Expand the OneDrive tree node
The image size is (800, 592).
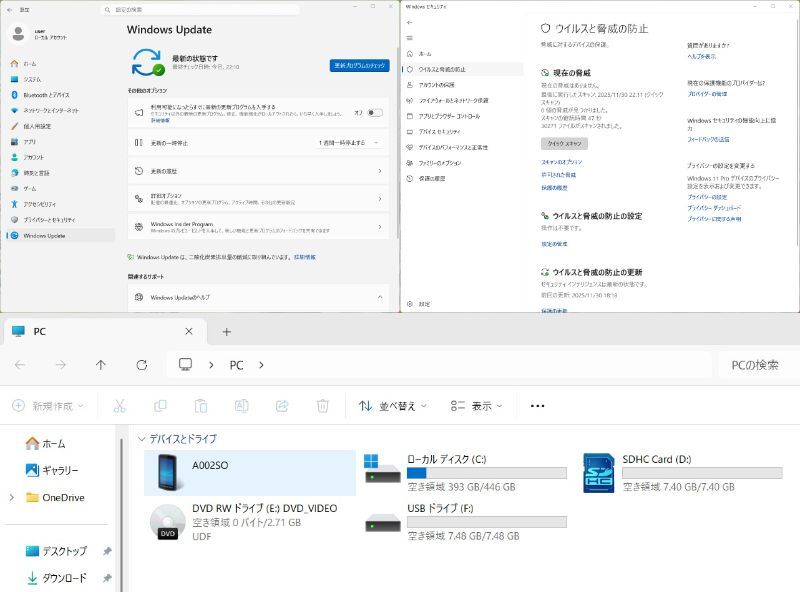12,497
